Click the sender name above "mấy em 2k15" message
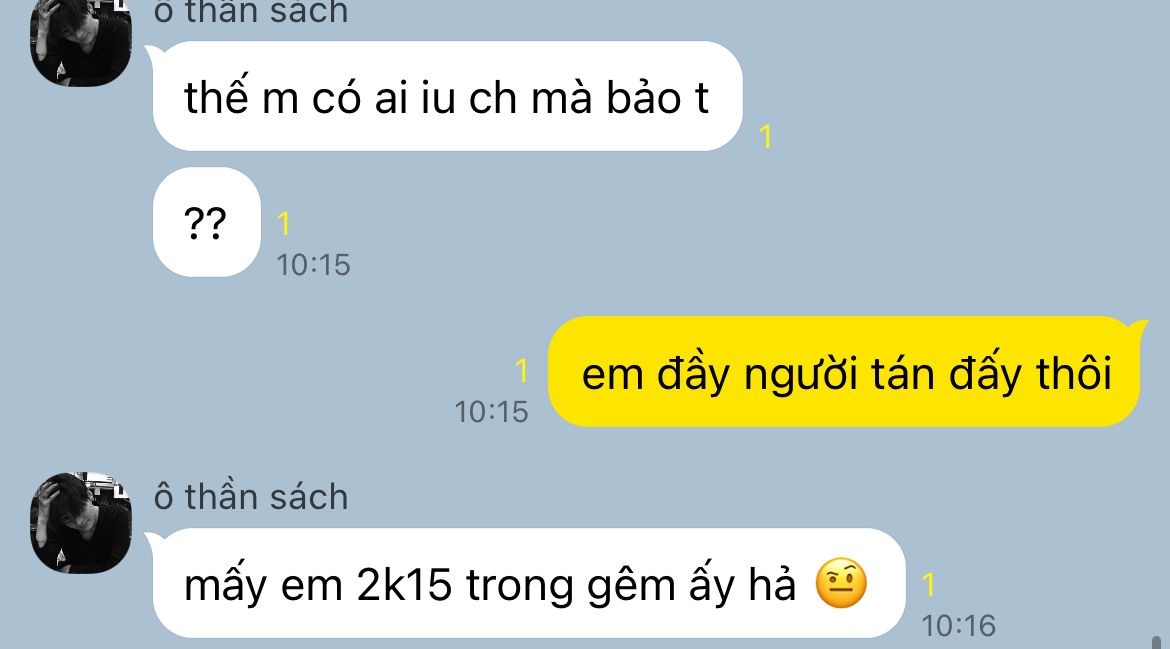 click(251, 497)
